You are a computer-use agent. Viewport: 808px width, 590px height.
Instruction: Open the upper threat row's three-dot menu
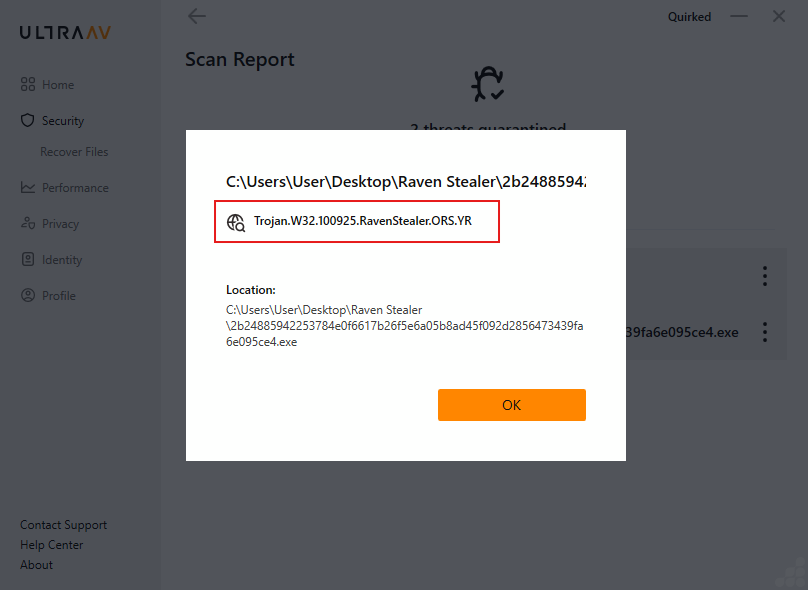pos(764,276)
